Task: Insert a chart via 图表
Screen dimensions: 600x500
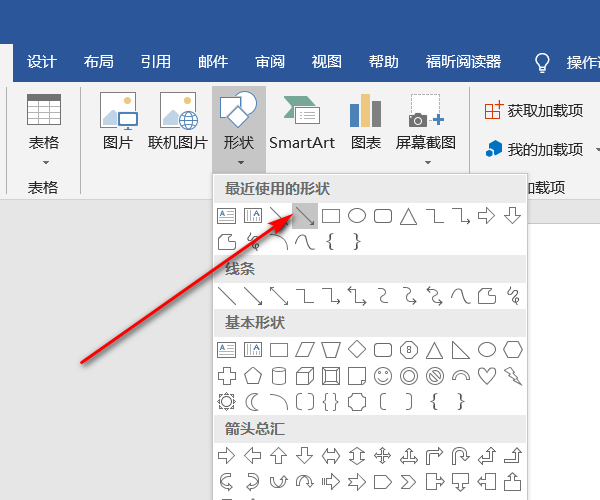Action: click(x=366, y=122)
